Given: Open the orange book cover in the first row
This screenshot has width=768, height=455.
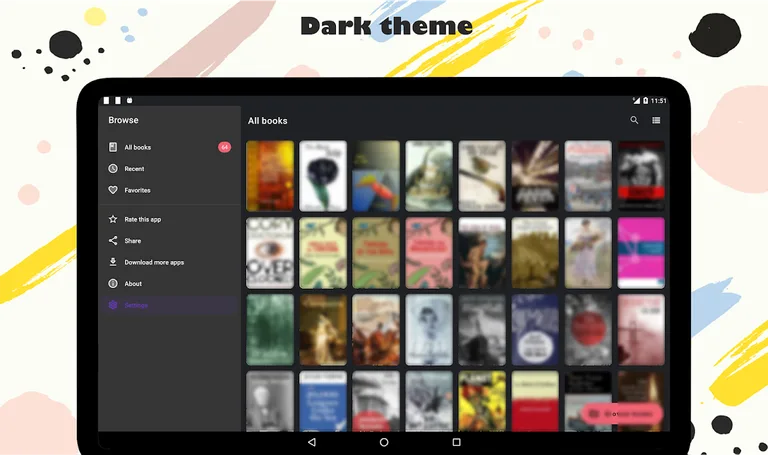Looking at the screenshot, I should pyautogui.click(x=270, y=176).
